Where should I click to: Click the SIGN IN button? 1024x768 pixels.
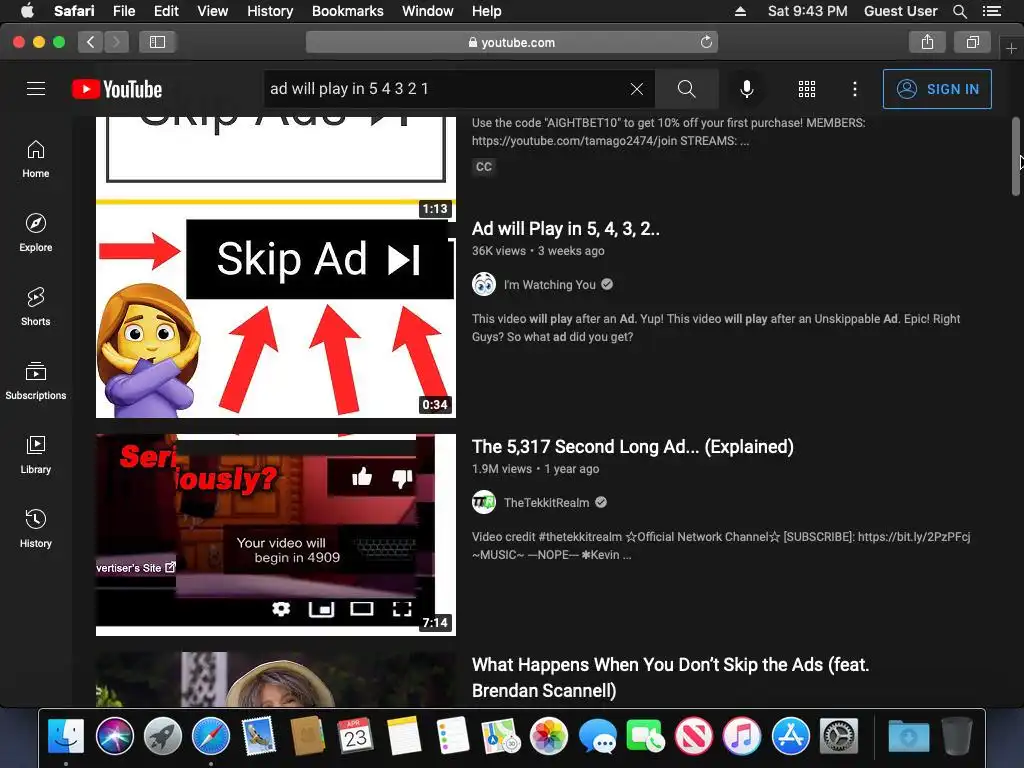click(x=937, y=89)
